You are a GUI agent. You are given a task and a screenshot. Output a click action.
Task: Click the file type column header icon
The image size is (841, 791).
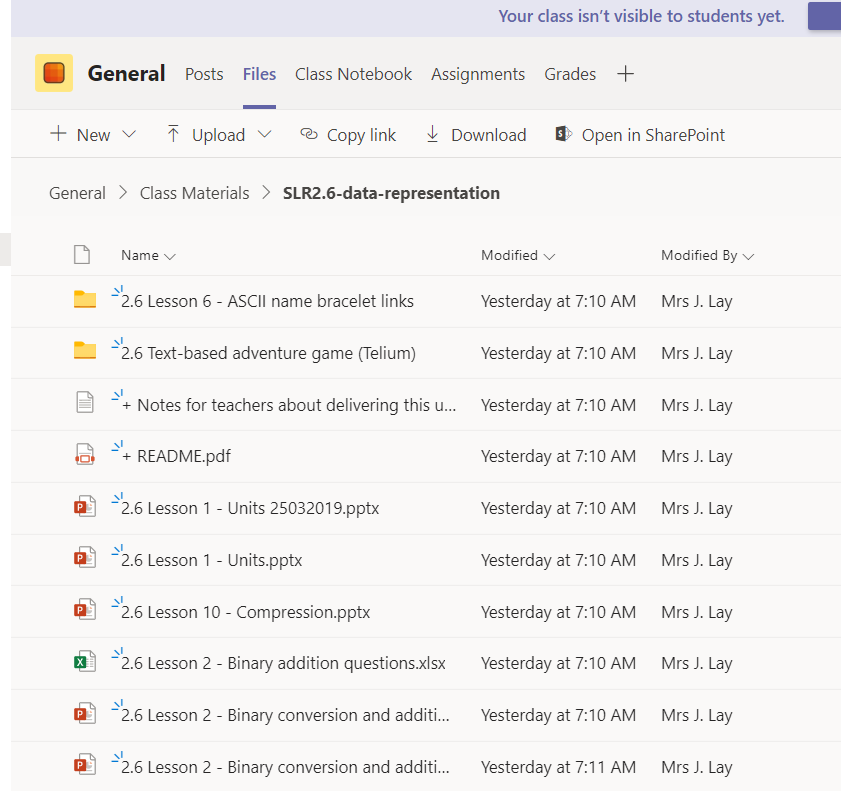[x=82, y=255]
